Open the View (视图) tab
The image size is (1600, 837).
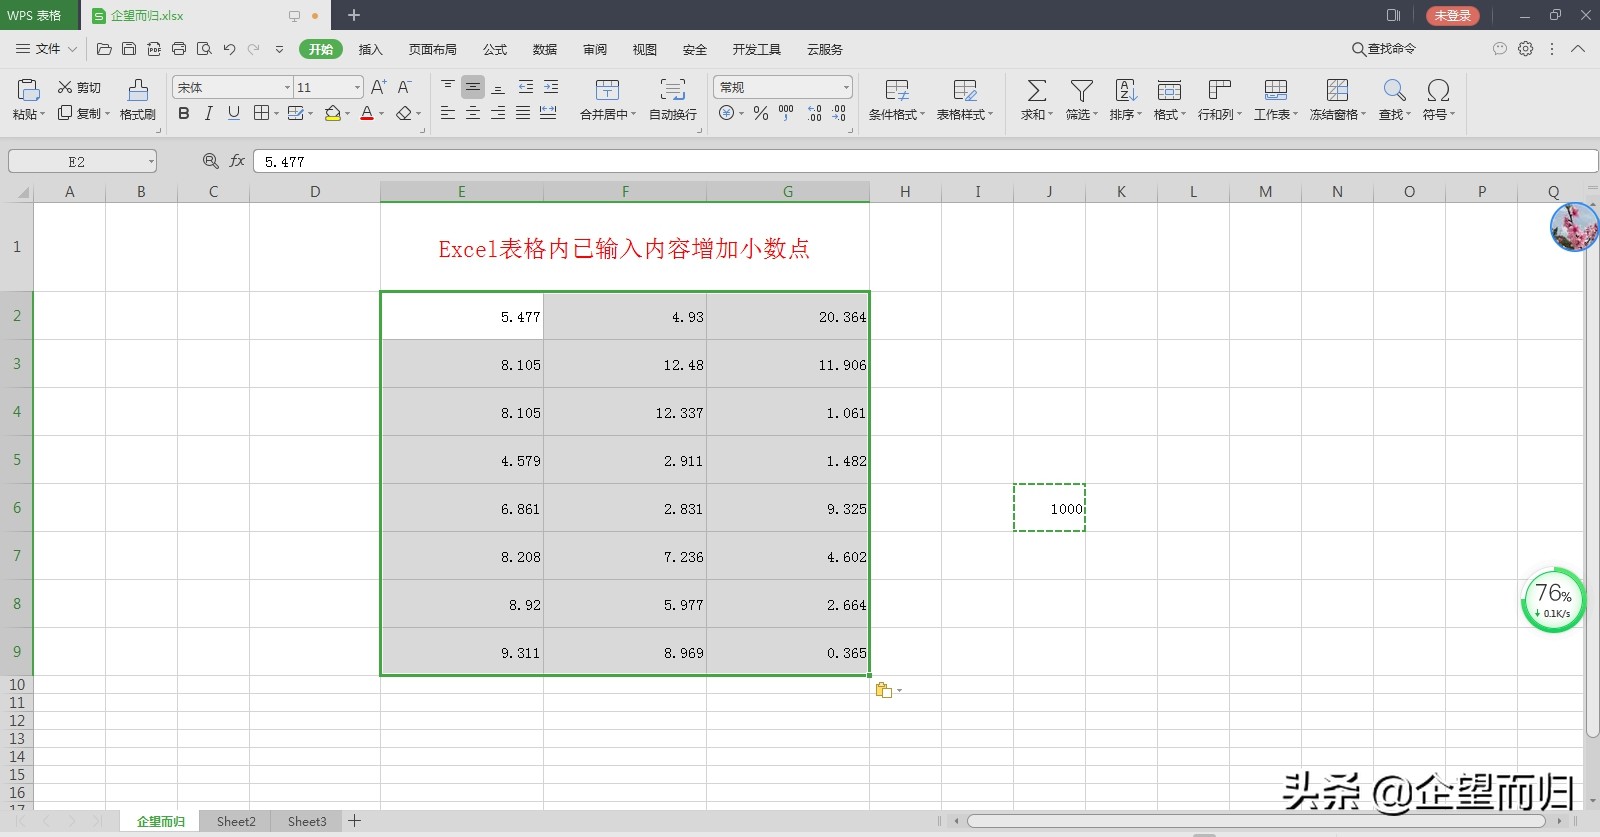pyautogui.click(x=645, y=49)
